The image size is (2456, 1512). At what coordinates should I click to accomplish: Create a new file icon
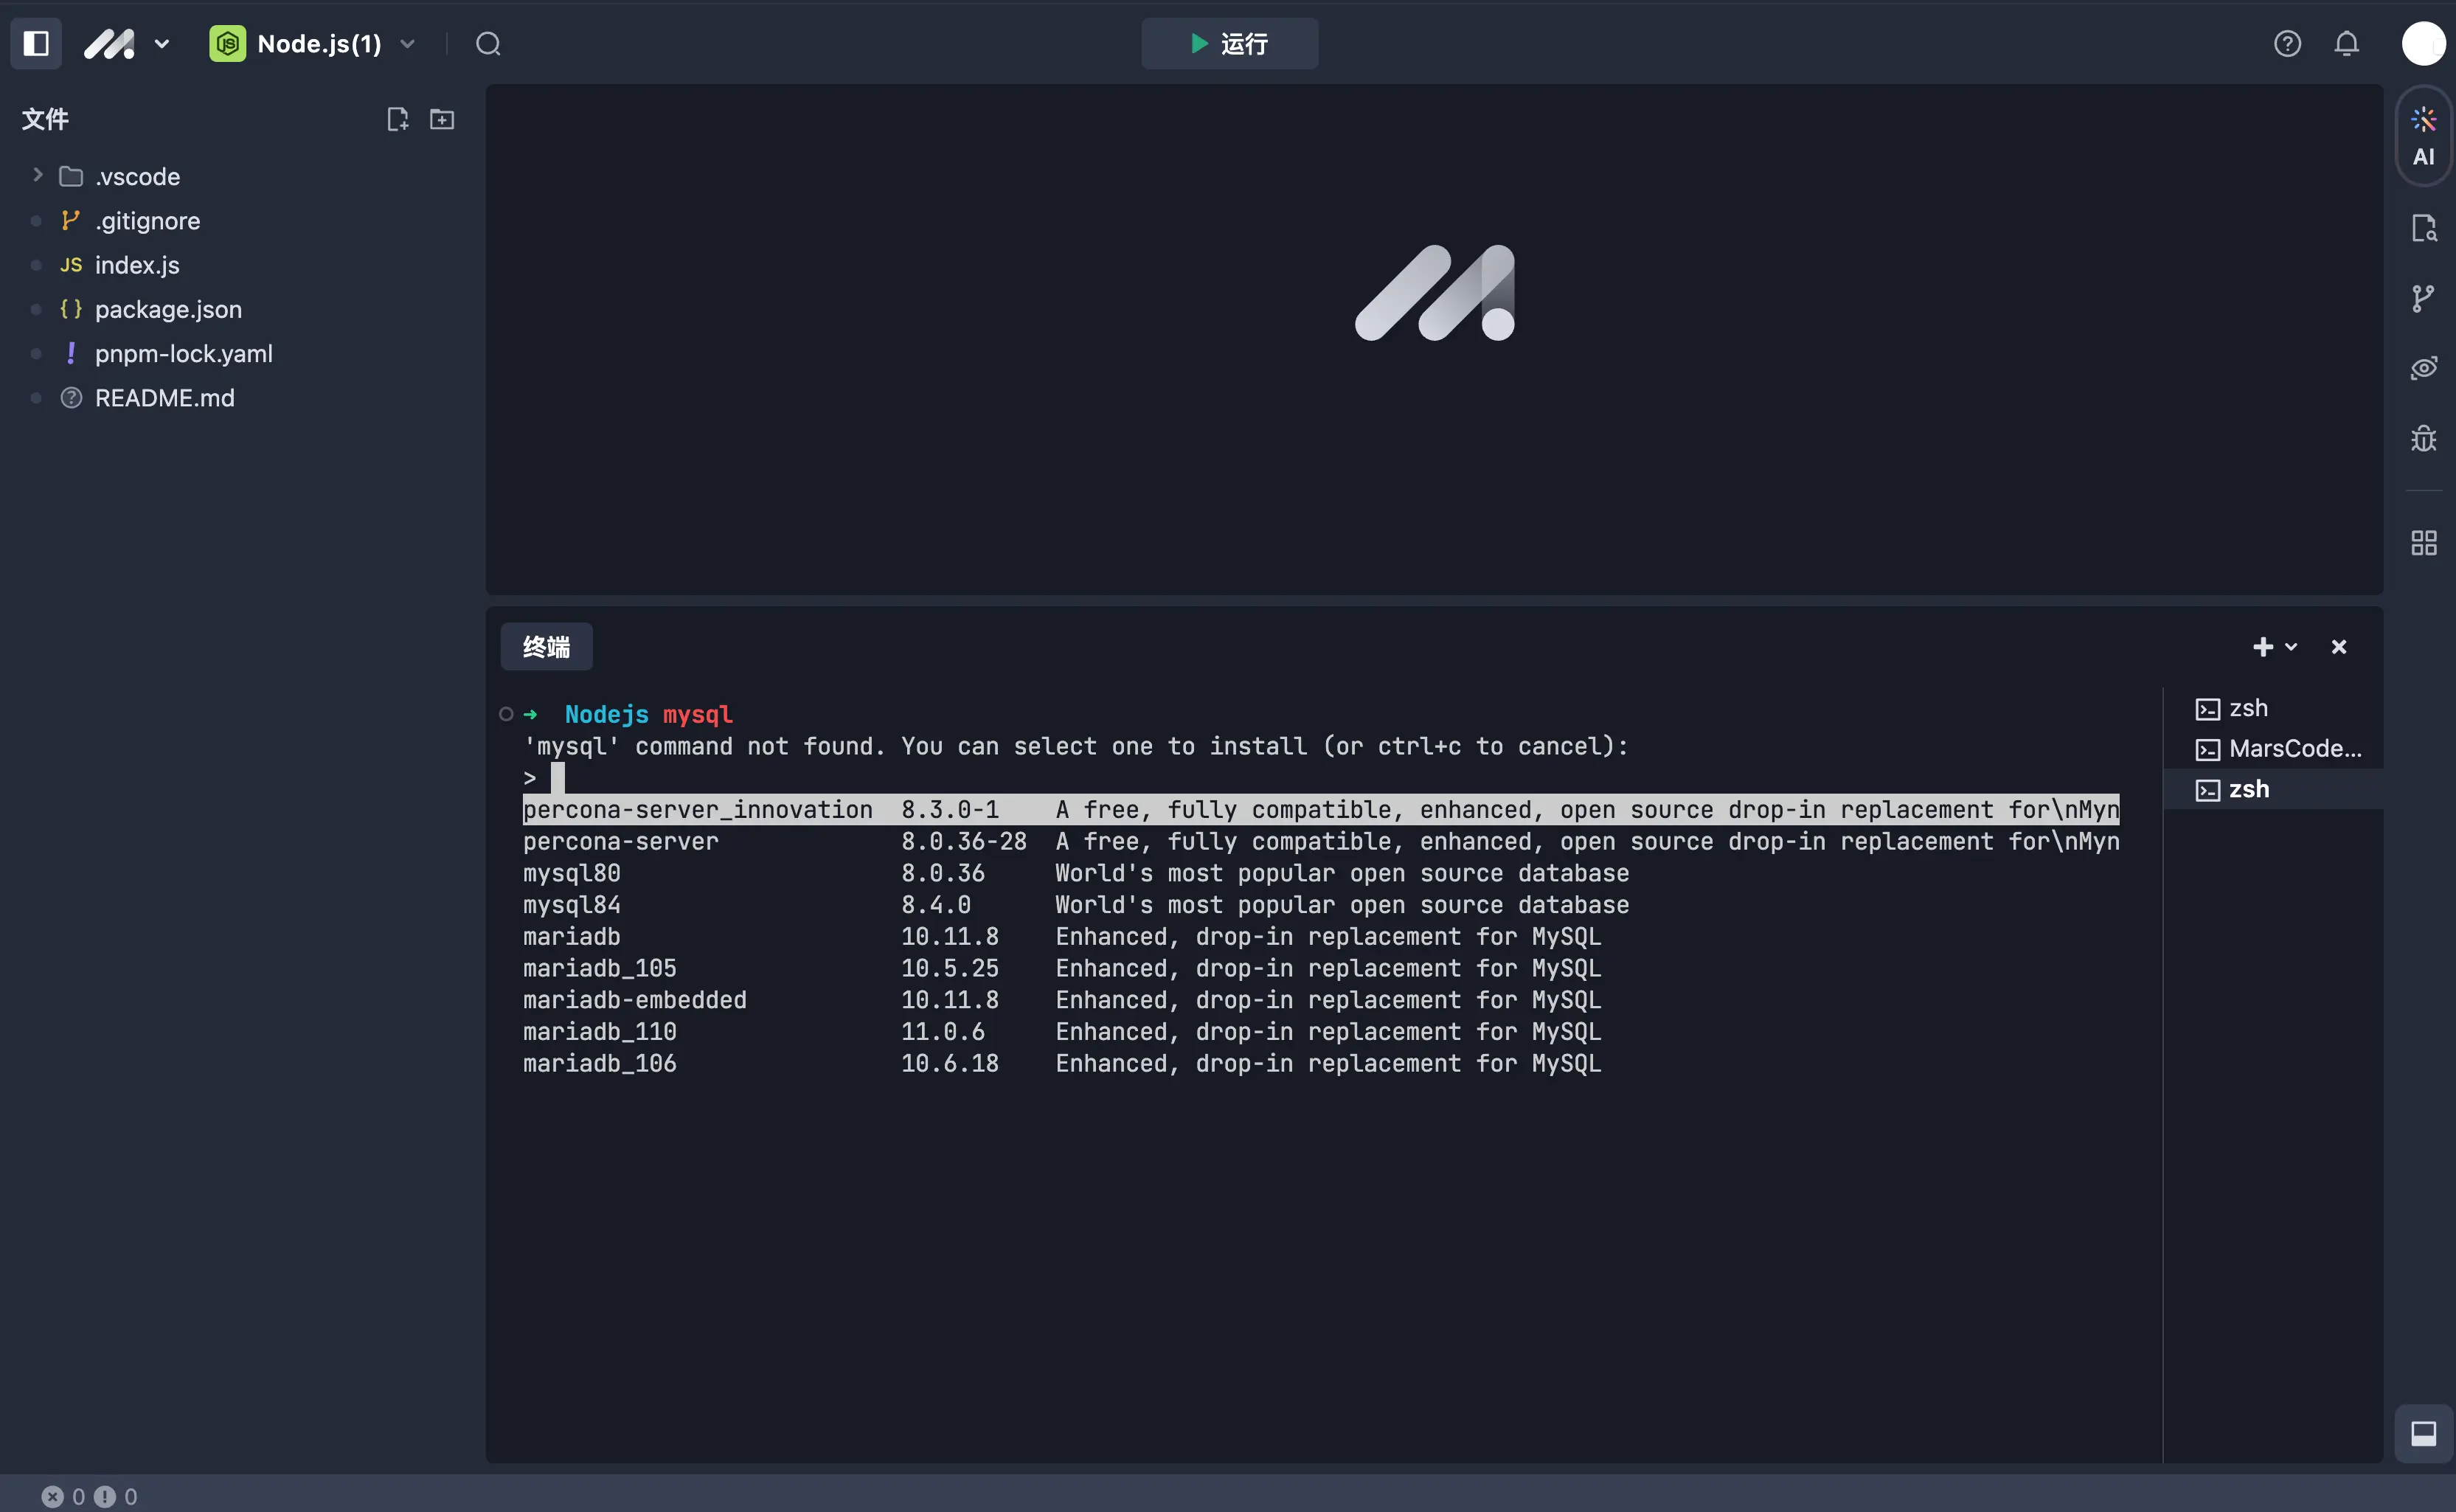click(x=397, y=119)
